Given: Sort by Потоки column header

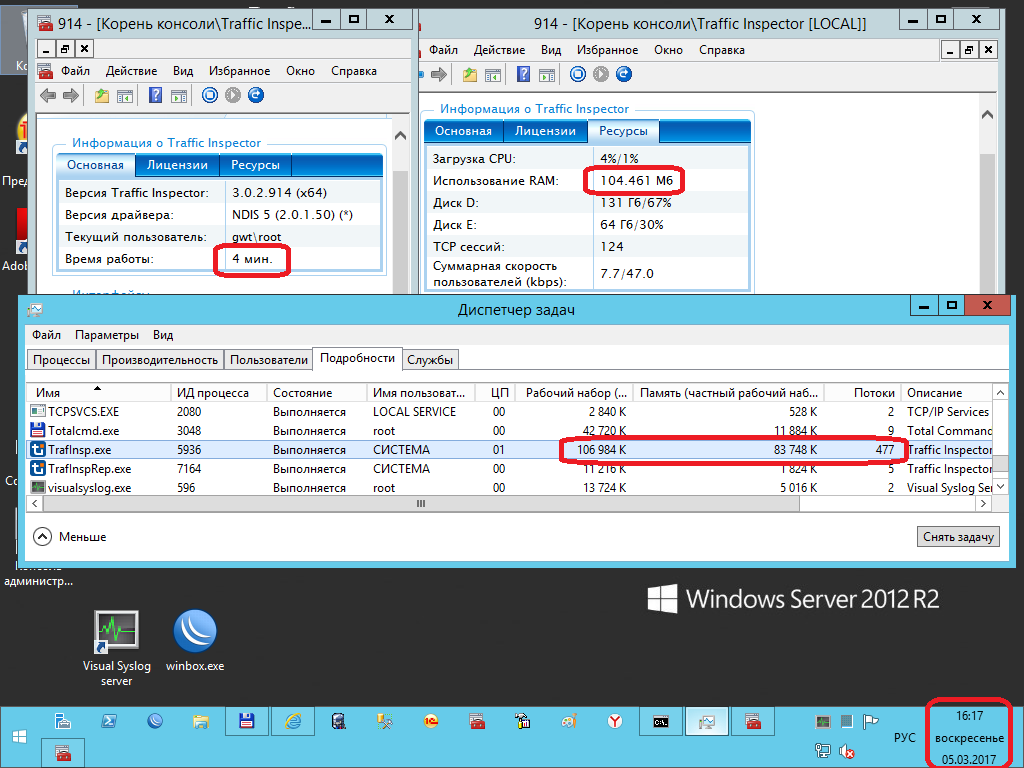Looking at the screenshot, I should click(862, 392).
